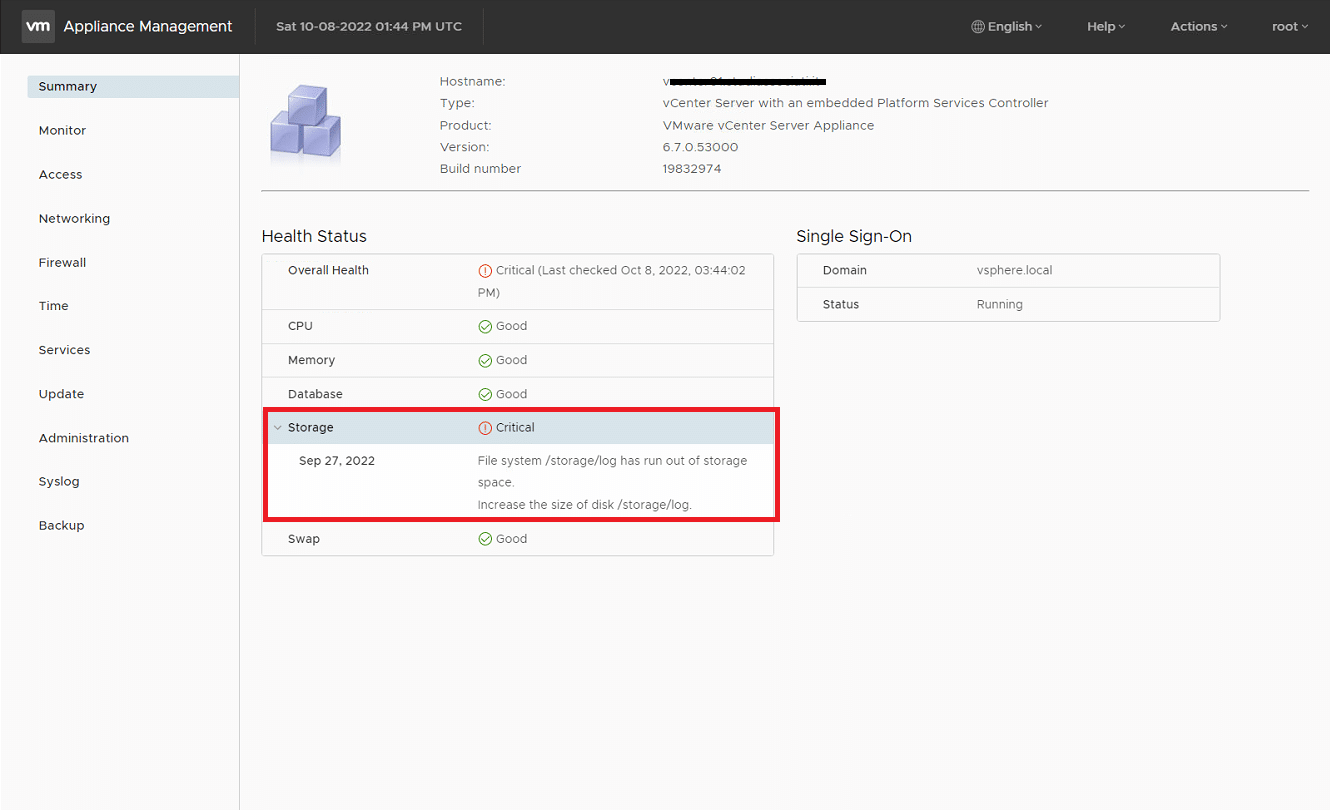Open the Syslog page
Screen dimensions: 1330x810
[x=58, y=482]
